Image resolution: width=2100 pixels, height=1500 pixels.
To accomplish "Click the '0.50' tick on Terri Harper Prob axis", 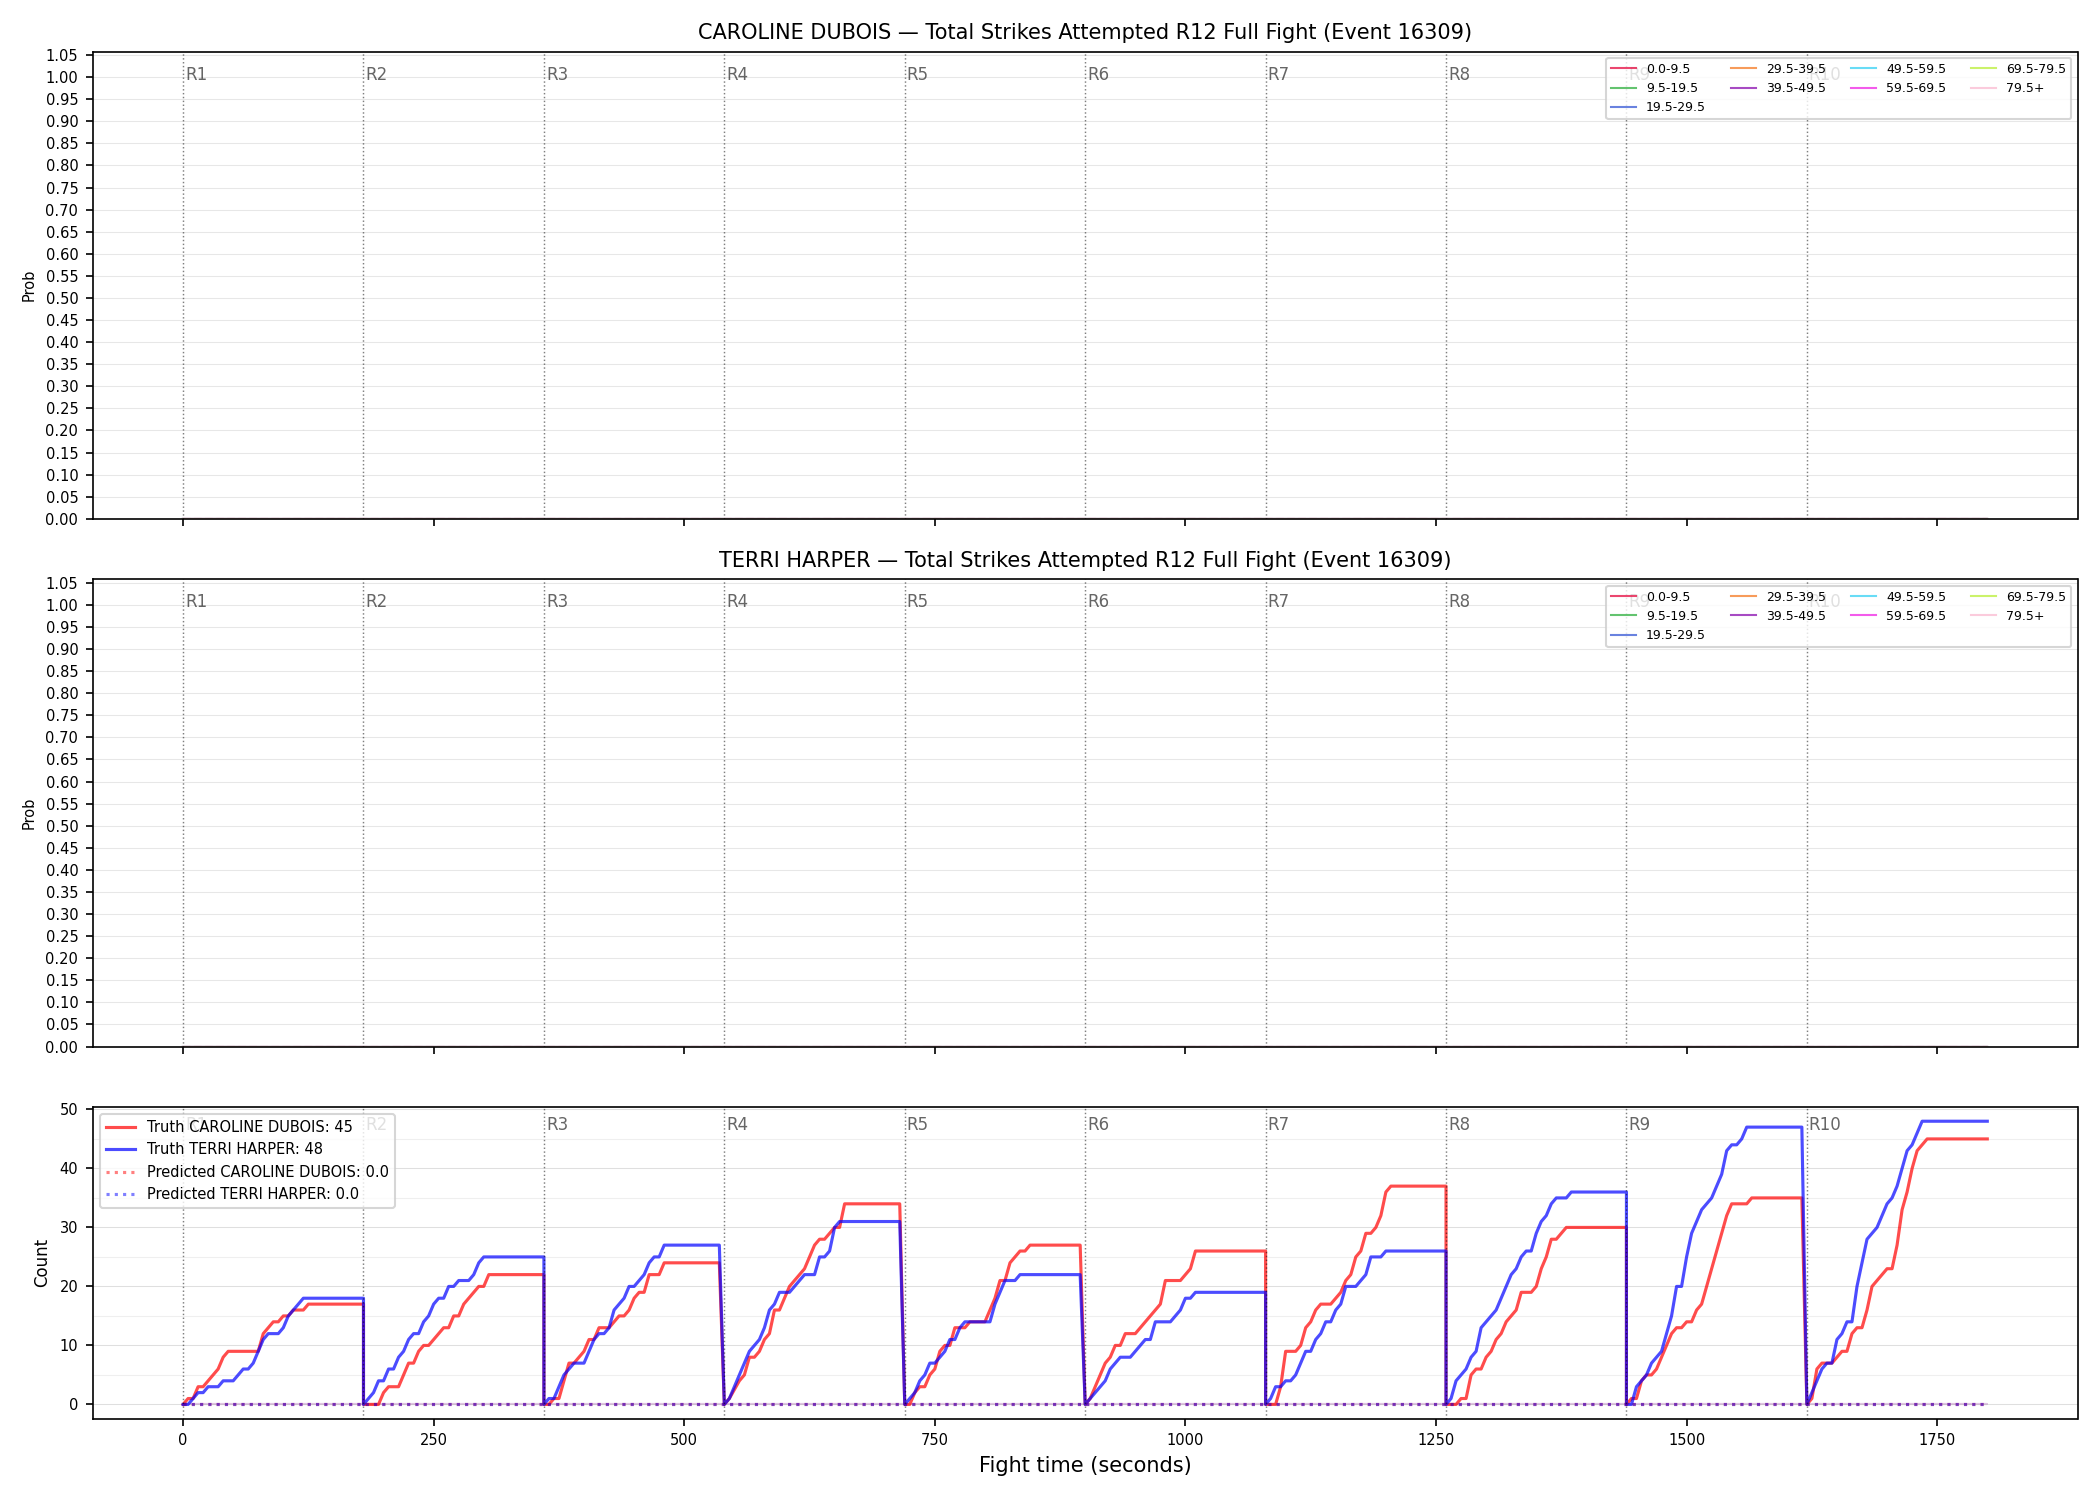I will point(62,826).
